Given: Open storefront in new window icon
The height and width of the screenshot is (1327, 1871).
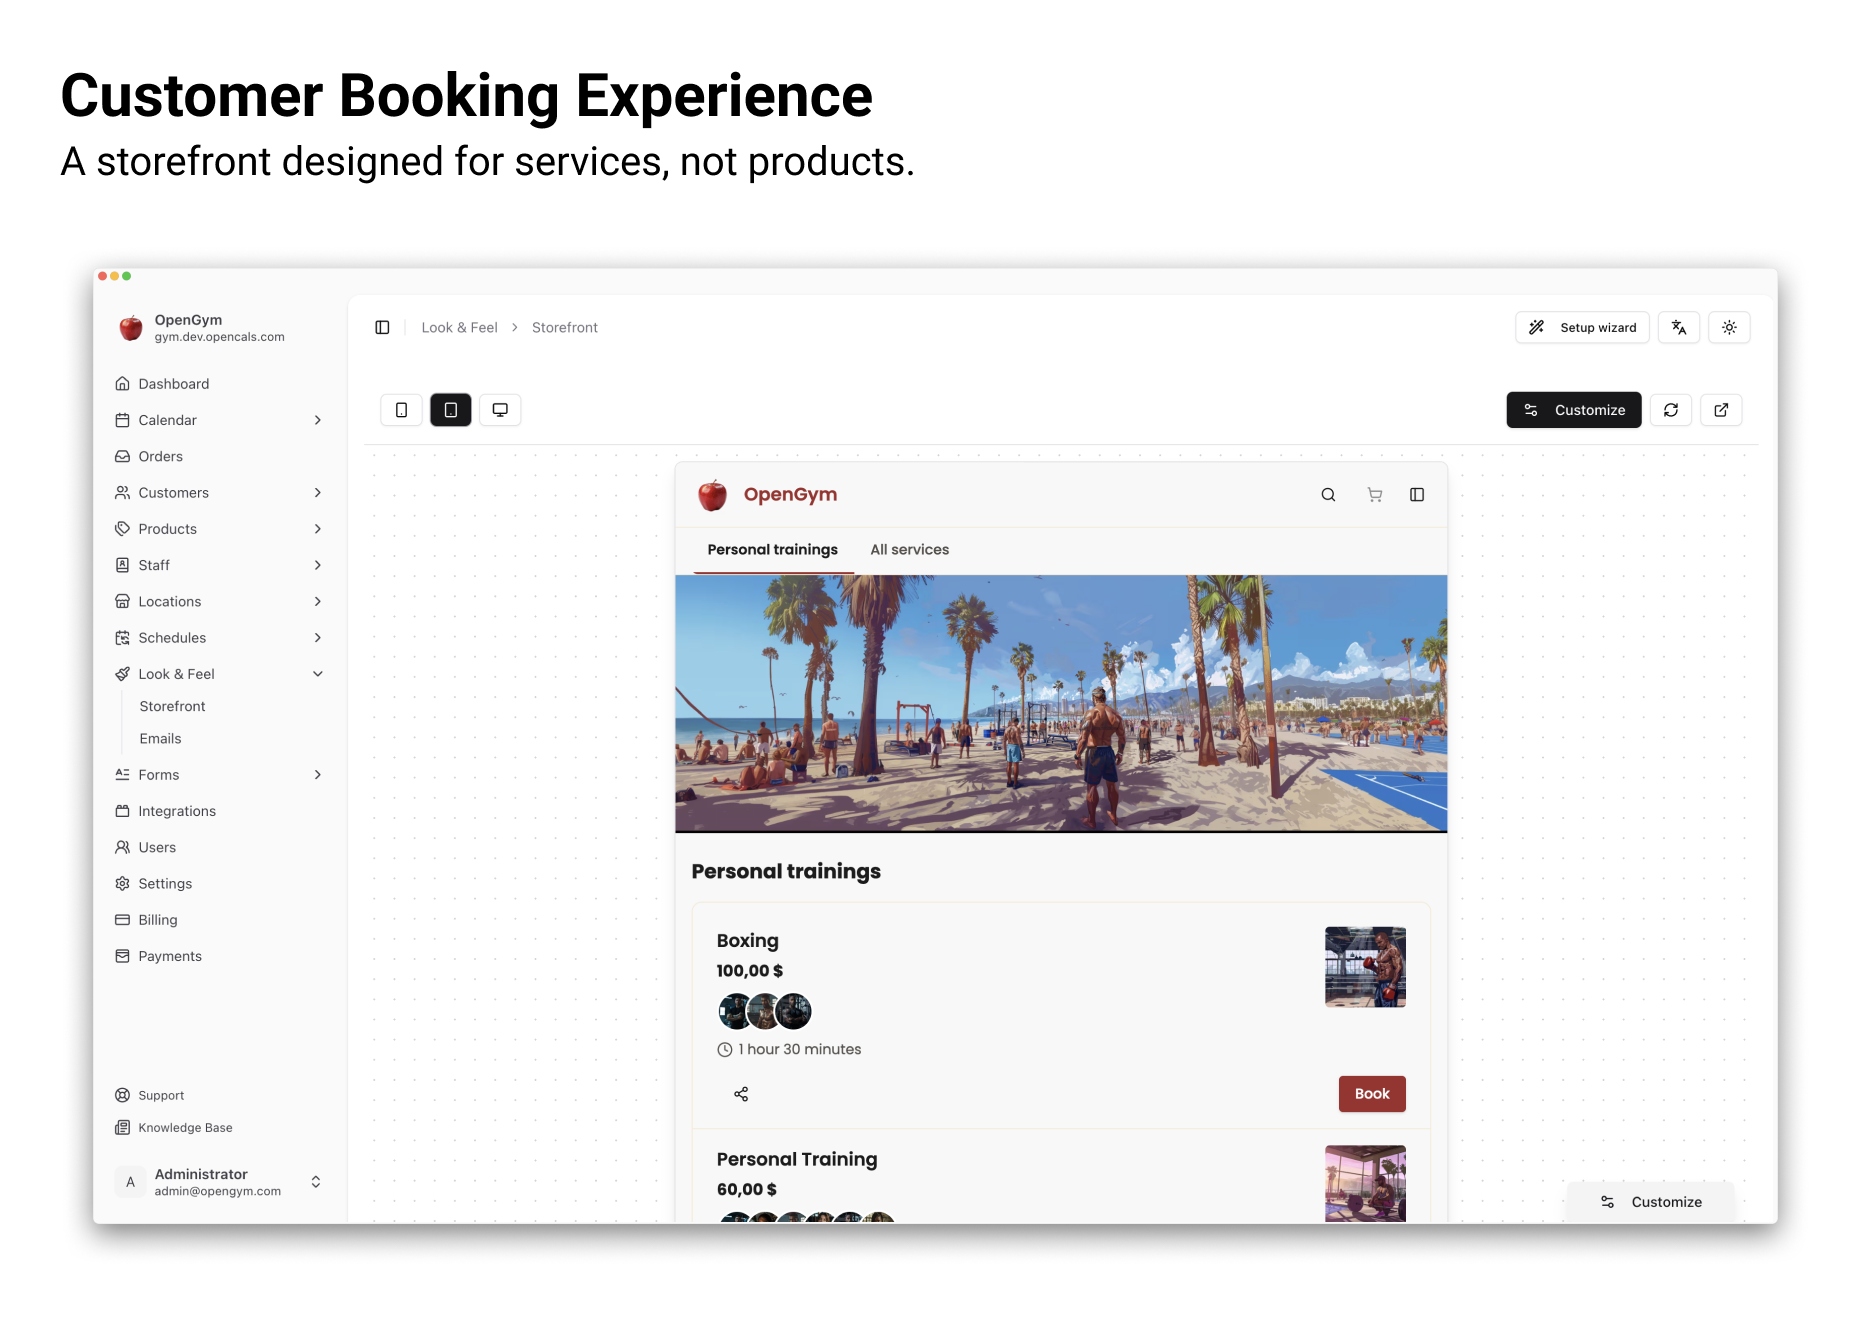Looking at the screenshot, I should pyautogui.click(x=1721, y=410).
